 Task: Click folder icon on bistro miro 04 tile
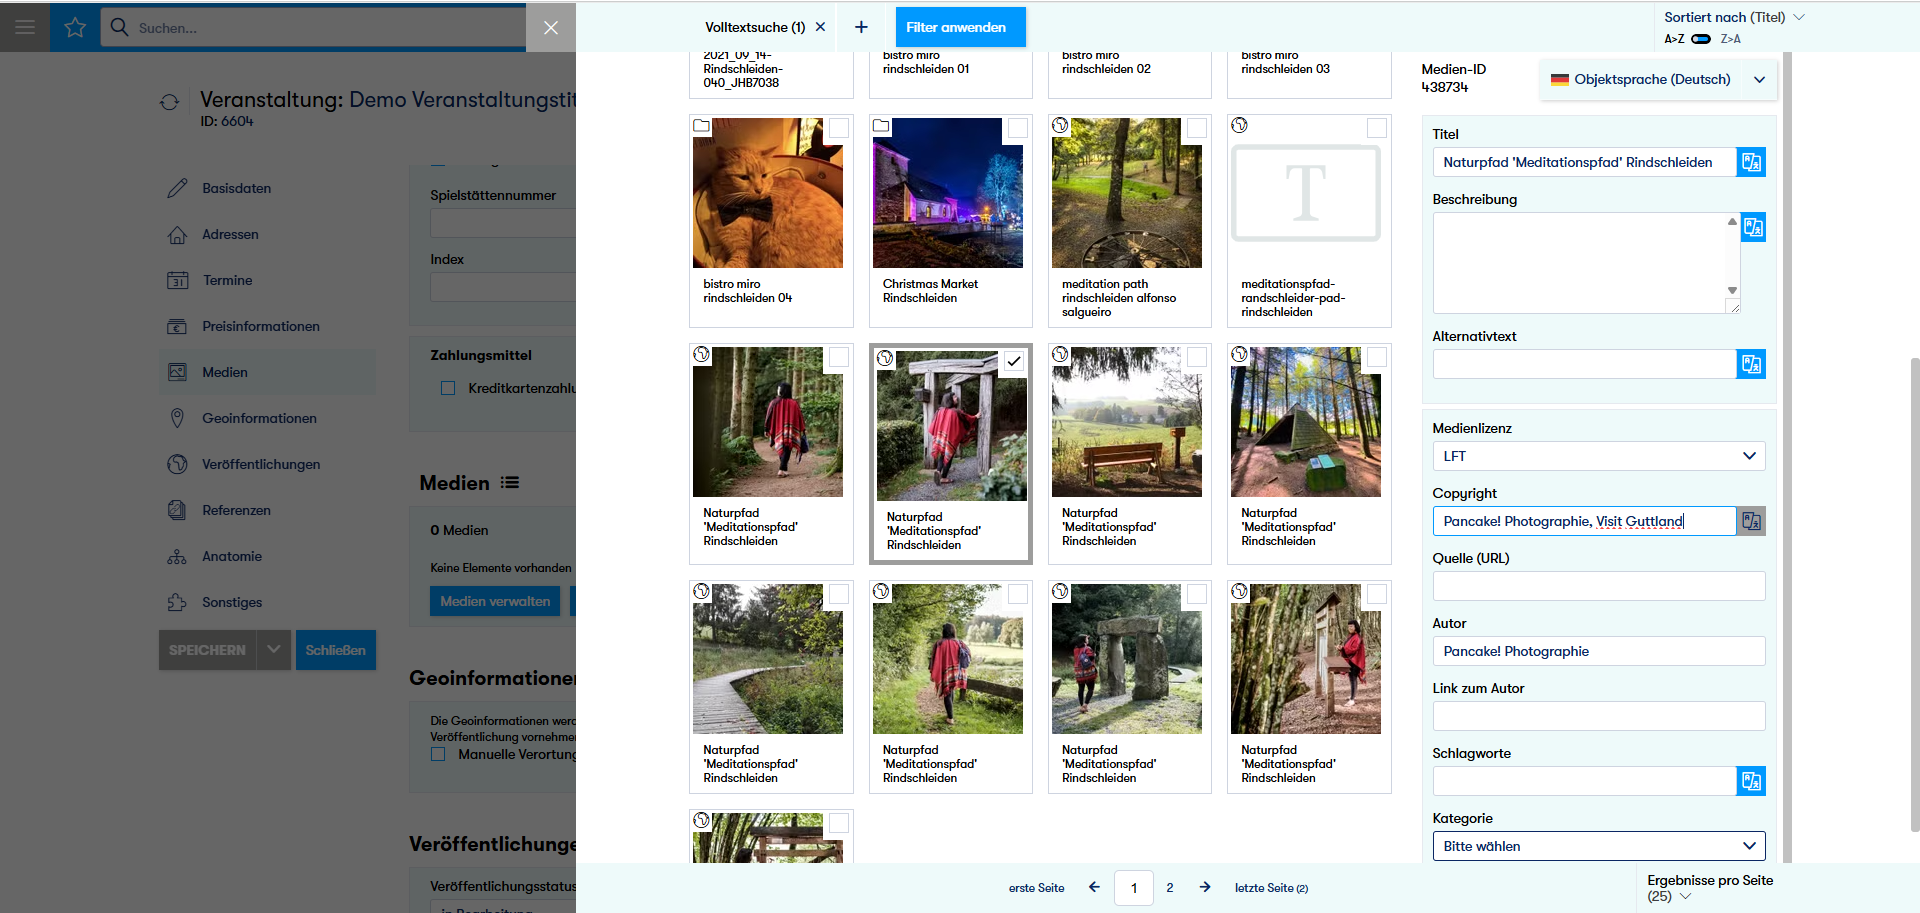pos(702,126)
